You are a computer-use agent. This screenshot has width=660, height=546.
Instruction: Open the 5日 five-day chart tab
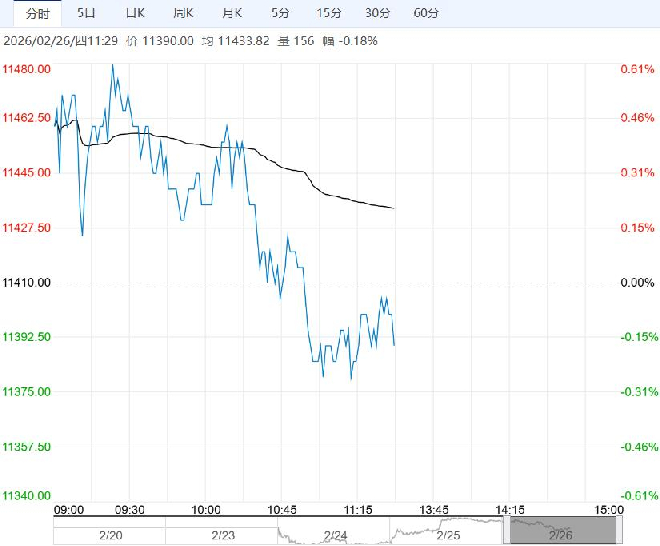click(88, 13)
